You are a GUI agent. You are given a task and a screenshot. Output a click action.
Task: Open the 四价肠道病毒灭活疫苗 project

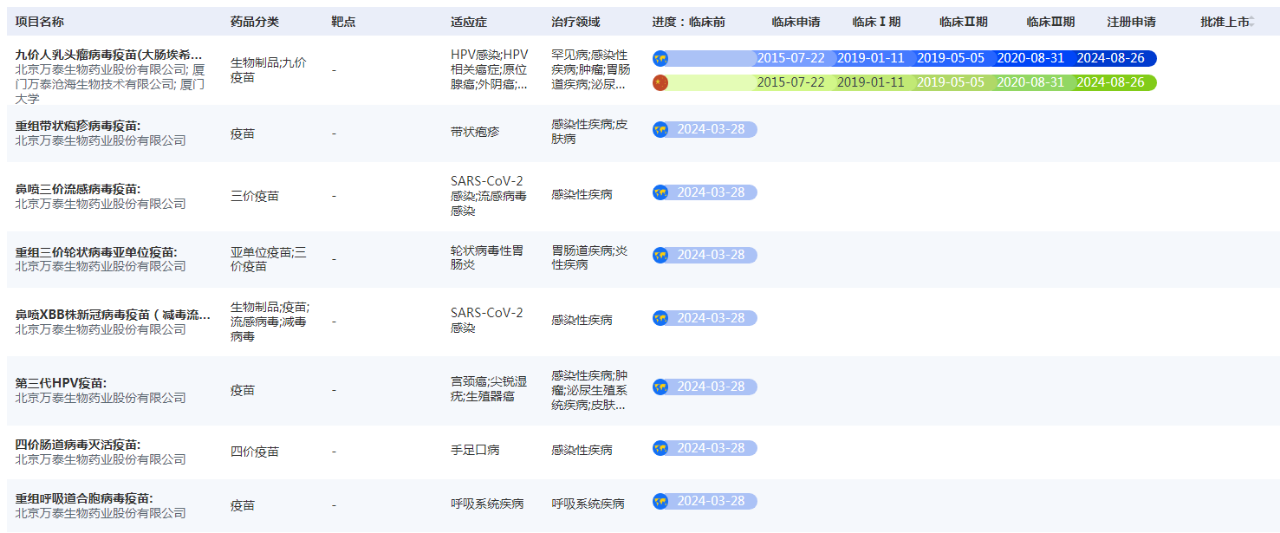(78, 445)
